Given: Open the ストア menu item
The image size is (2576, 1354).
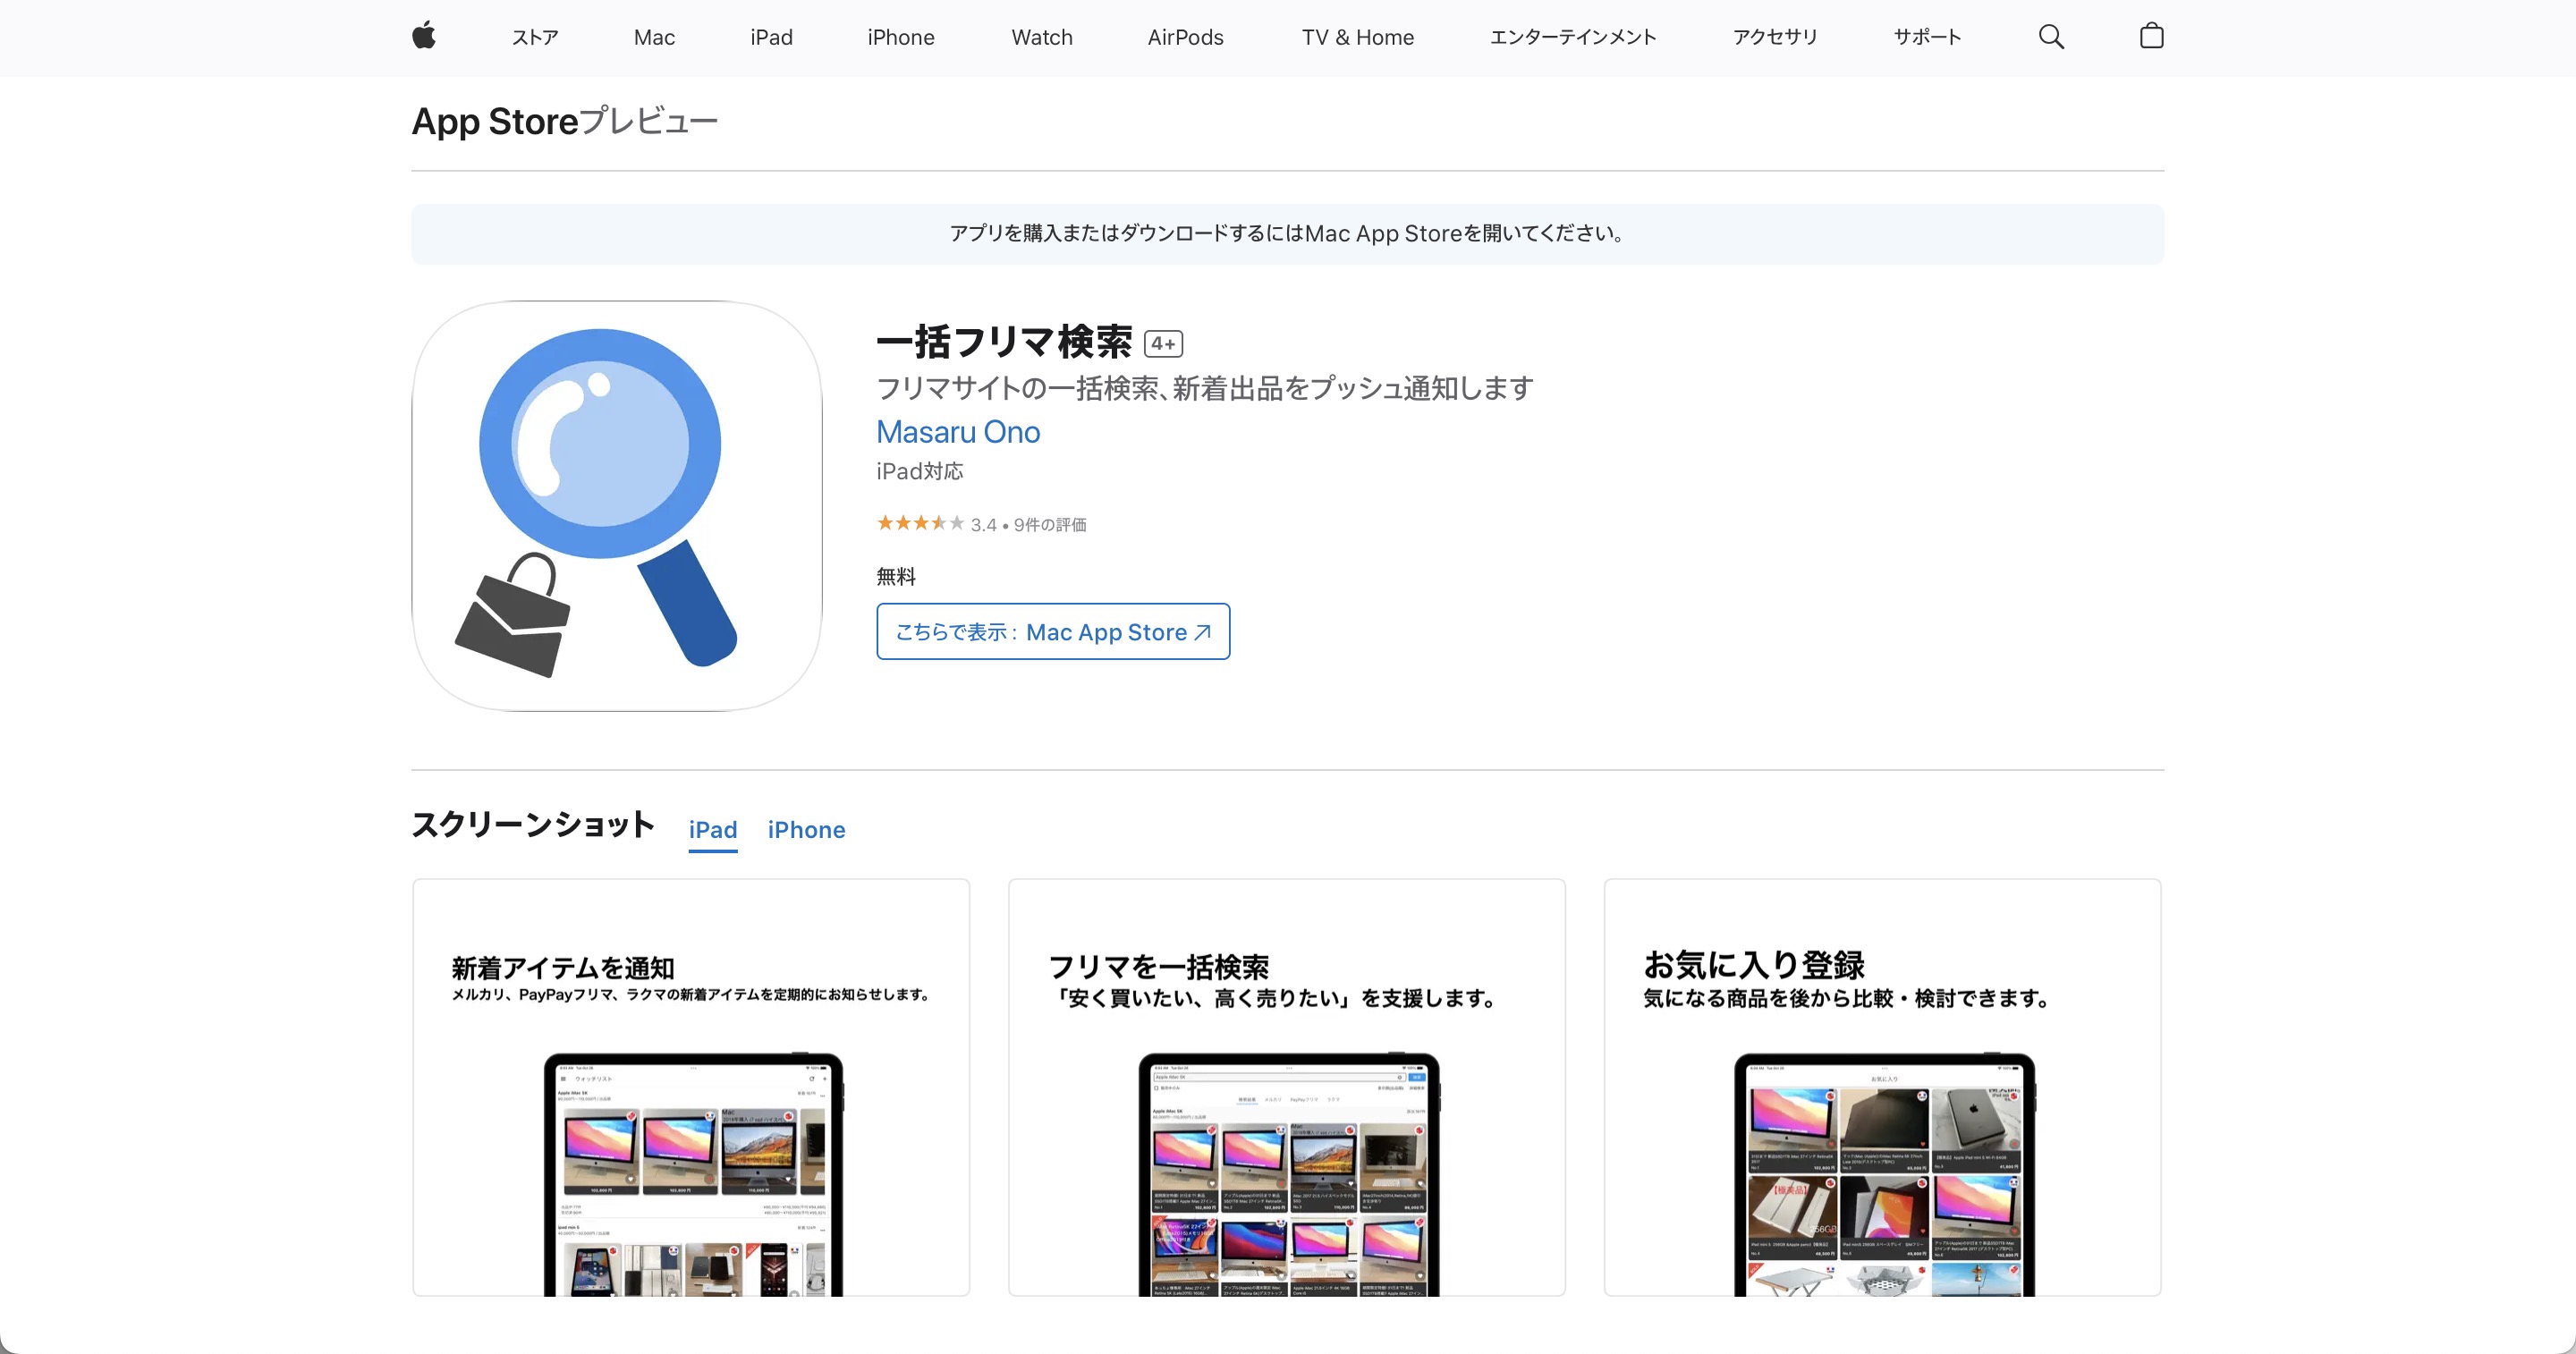Looking at the screenshot, I should tap(535, 37).
